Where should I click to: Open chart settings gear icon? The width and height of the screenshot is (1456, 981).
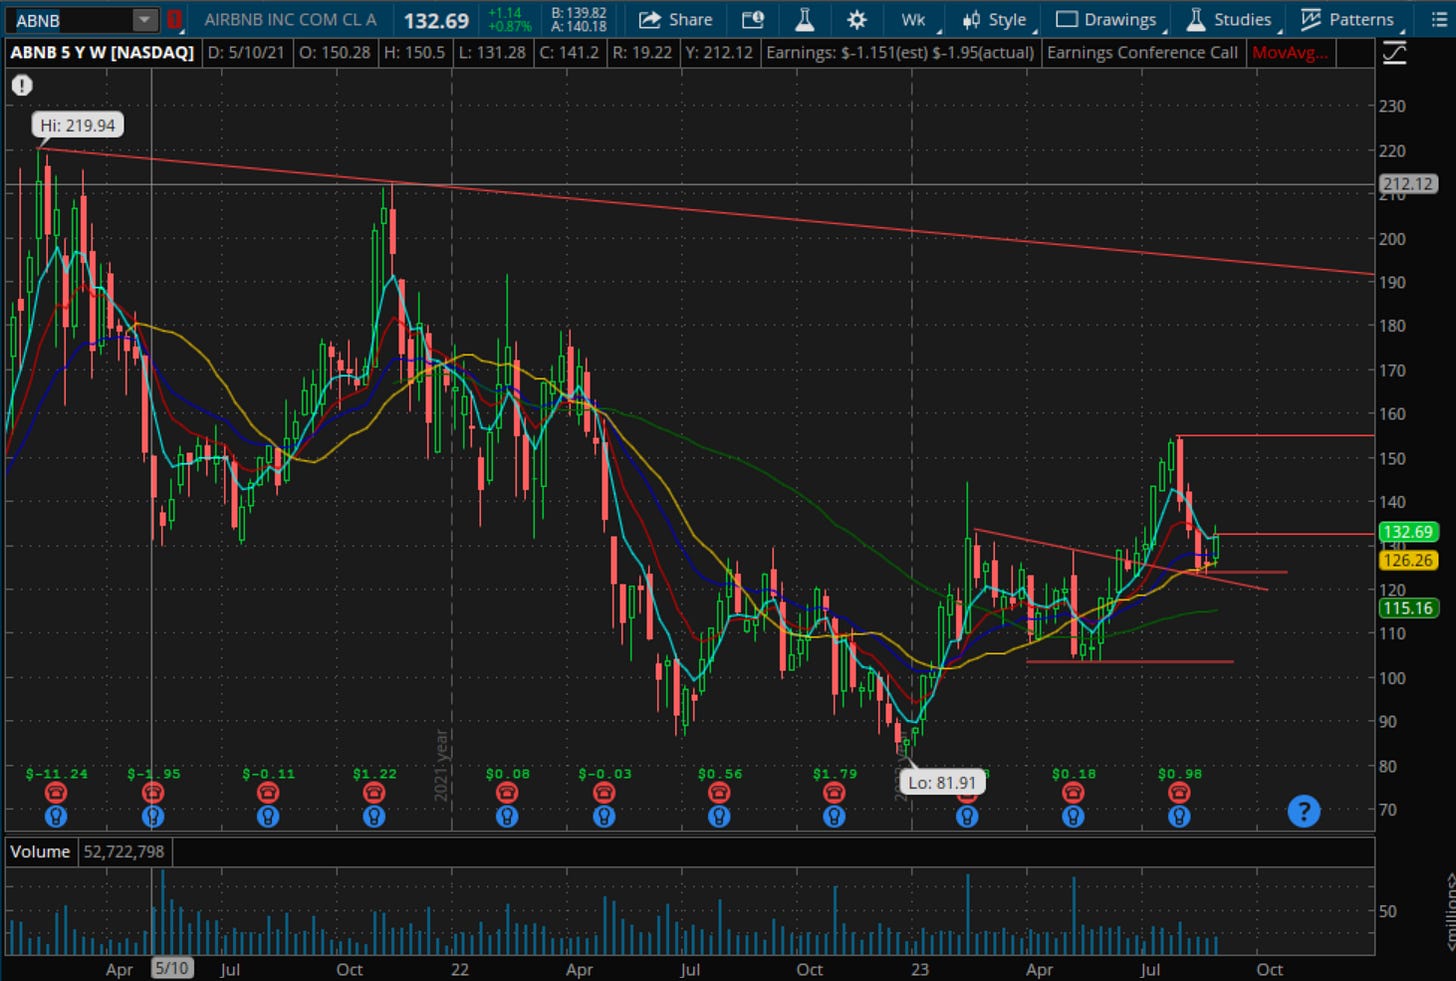tap(857, 20)
